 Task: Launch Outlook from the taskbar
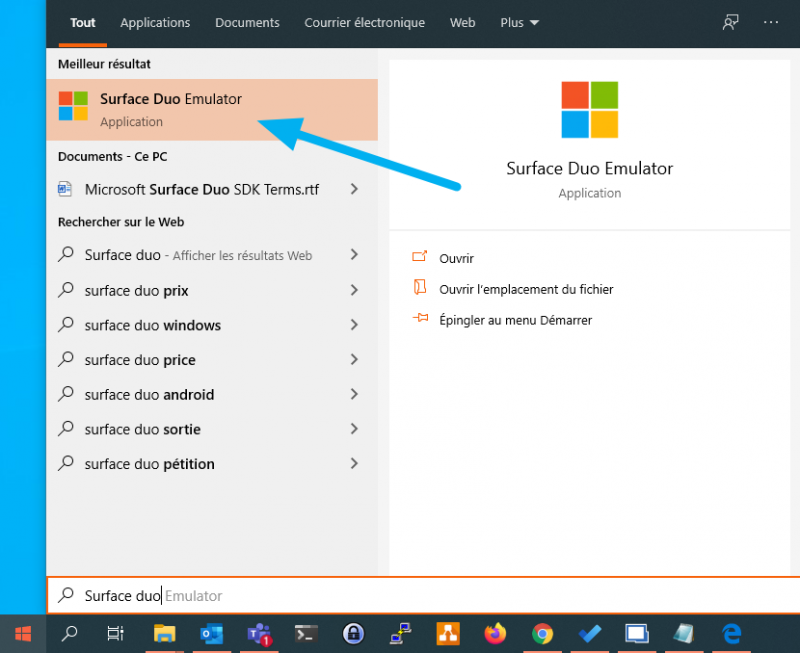tap(212, 633)
